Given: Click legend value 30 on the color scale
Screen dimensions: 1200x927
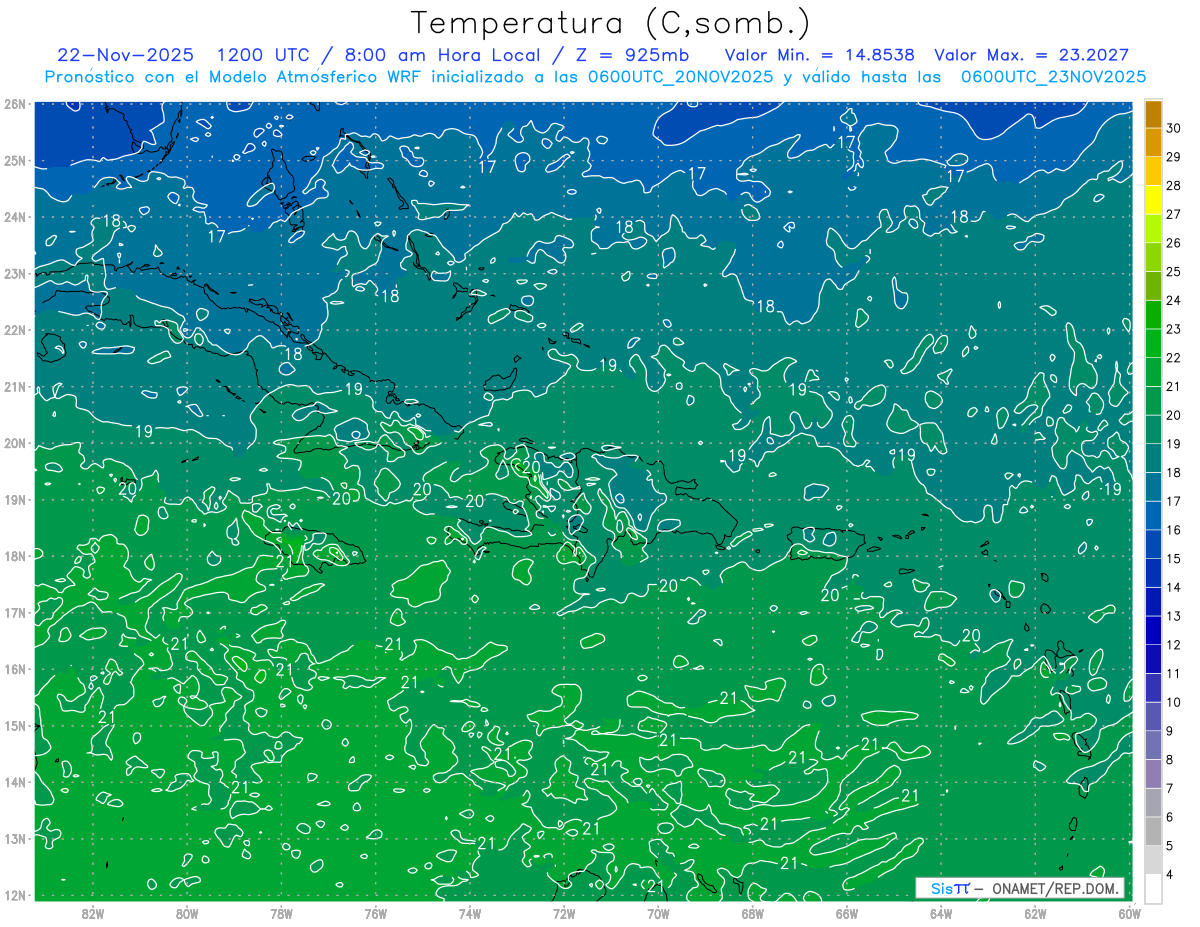Looking at the screenshot, I should click(x=1174, y=128).
